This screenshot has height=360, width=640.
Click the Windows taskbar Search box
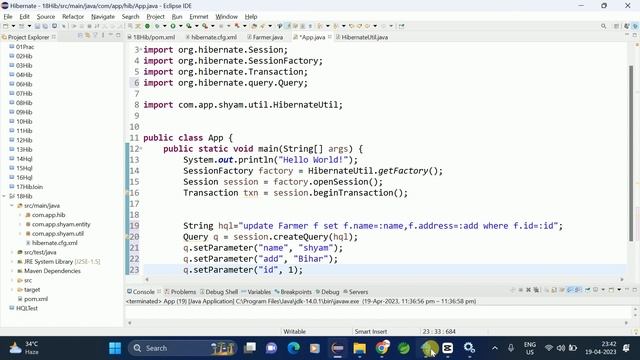click(182, 348)
